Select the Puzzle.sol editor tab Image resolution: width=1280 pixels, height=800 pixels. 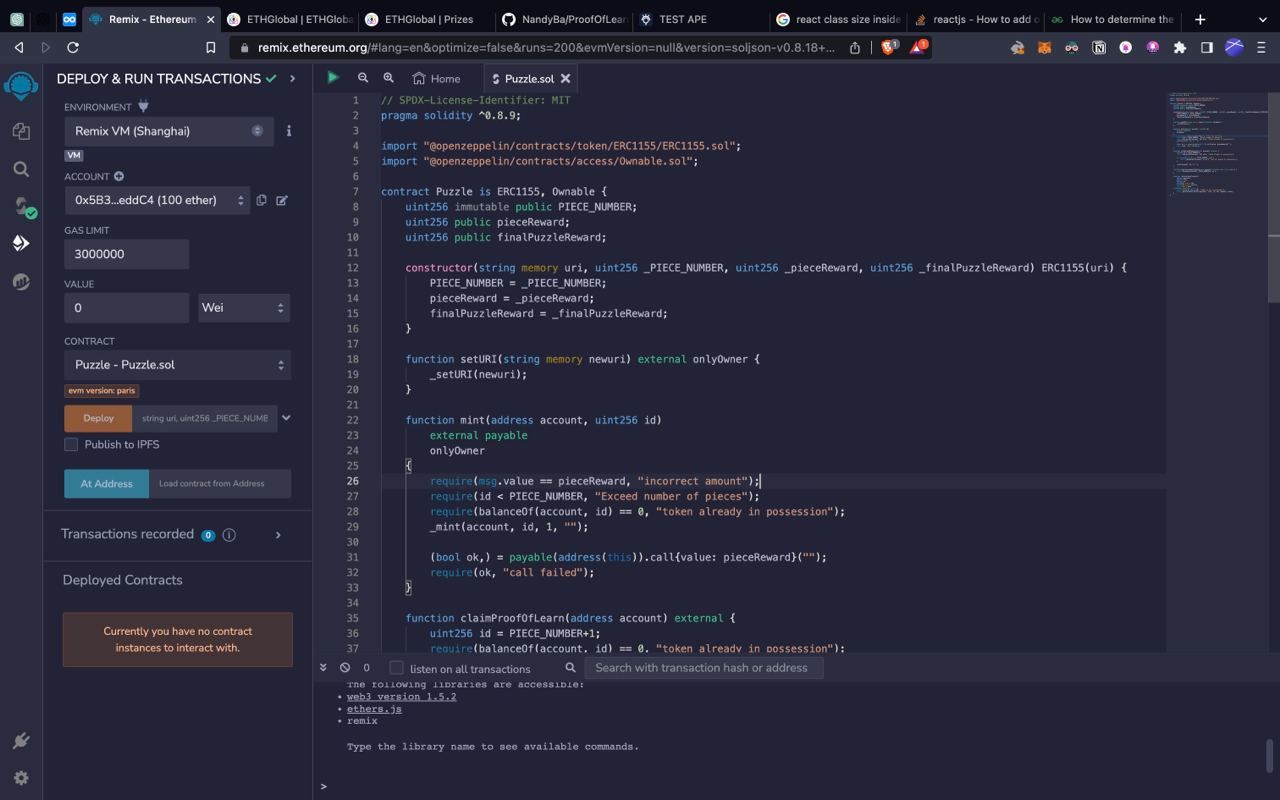point(528,78)
